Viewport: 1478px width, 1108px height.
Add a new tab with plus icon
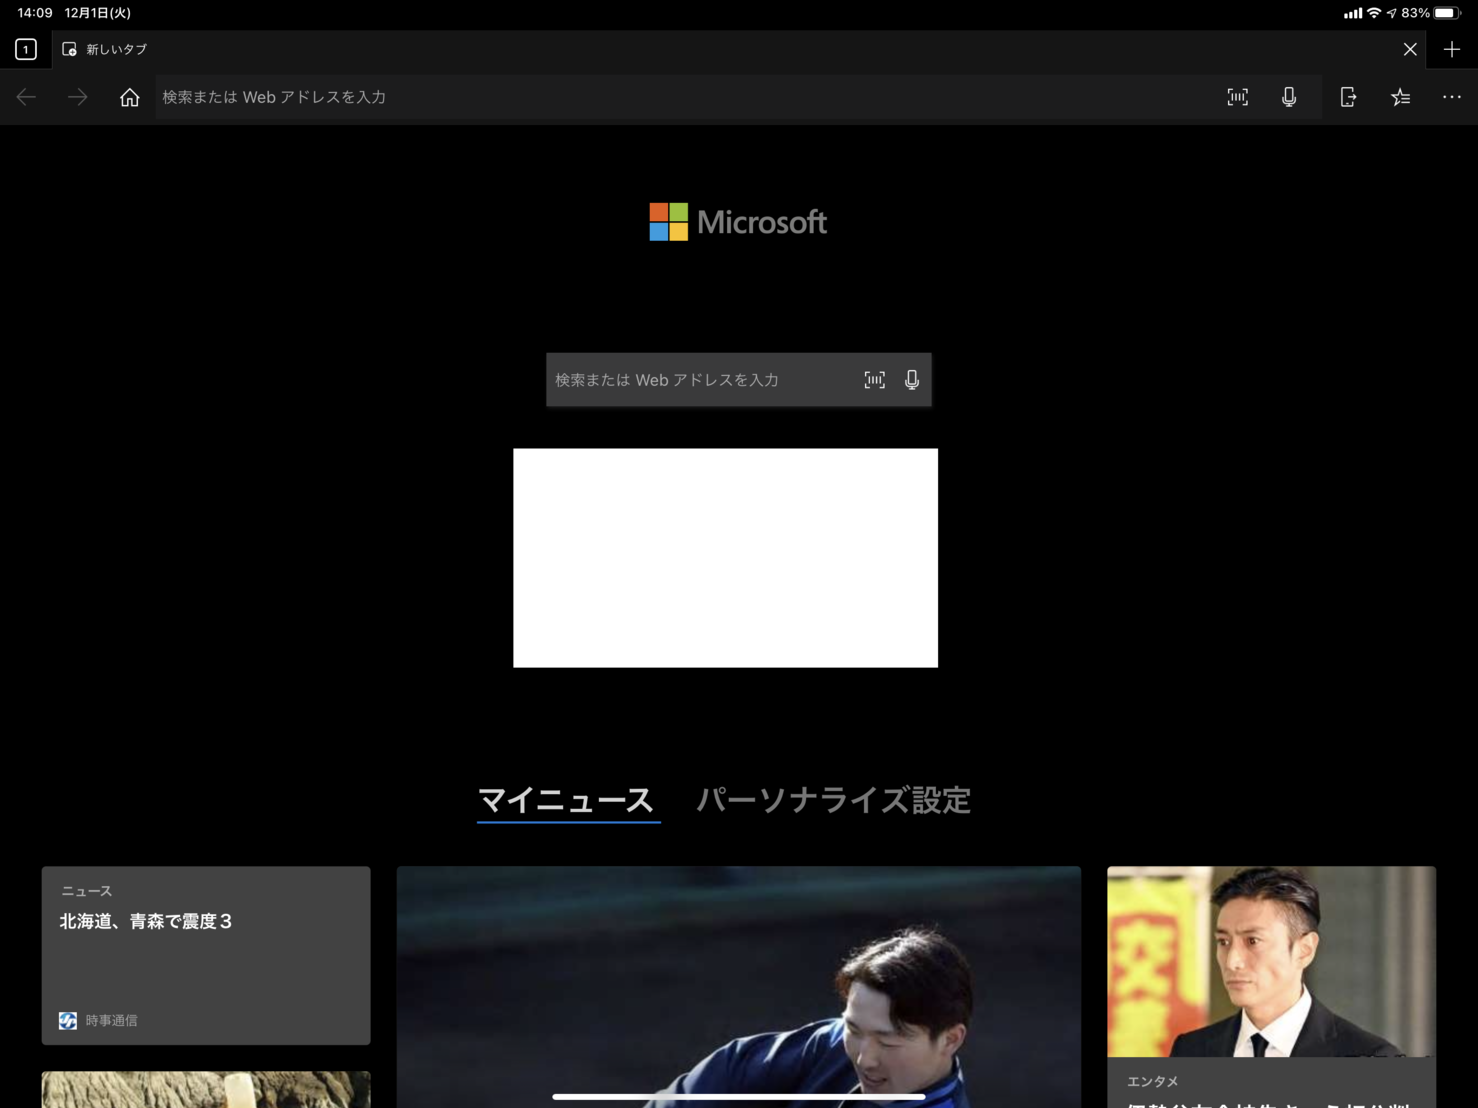point(1452,49)
